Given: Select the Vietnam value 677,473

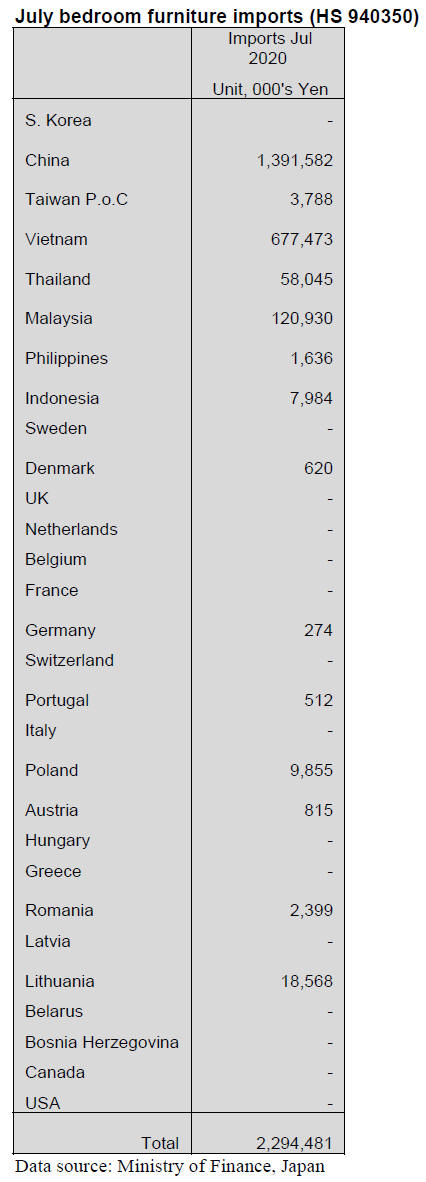Looking at the screenshot, I should 302,240.
